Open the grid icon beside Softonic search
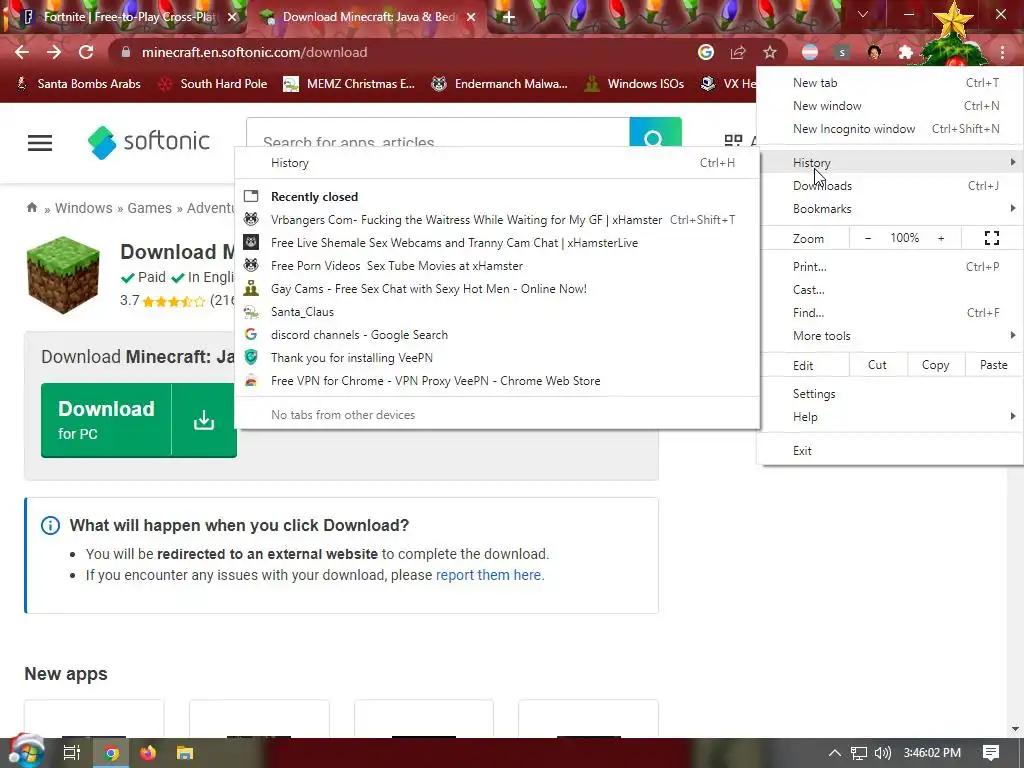This screenshot has width=1024, height=768. tap(733, 140)
